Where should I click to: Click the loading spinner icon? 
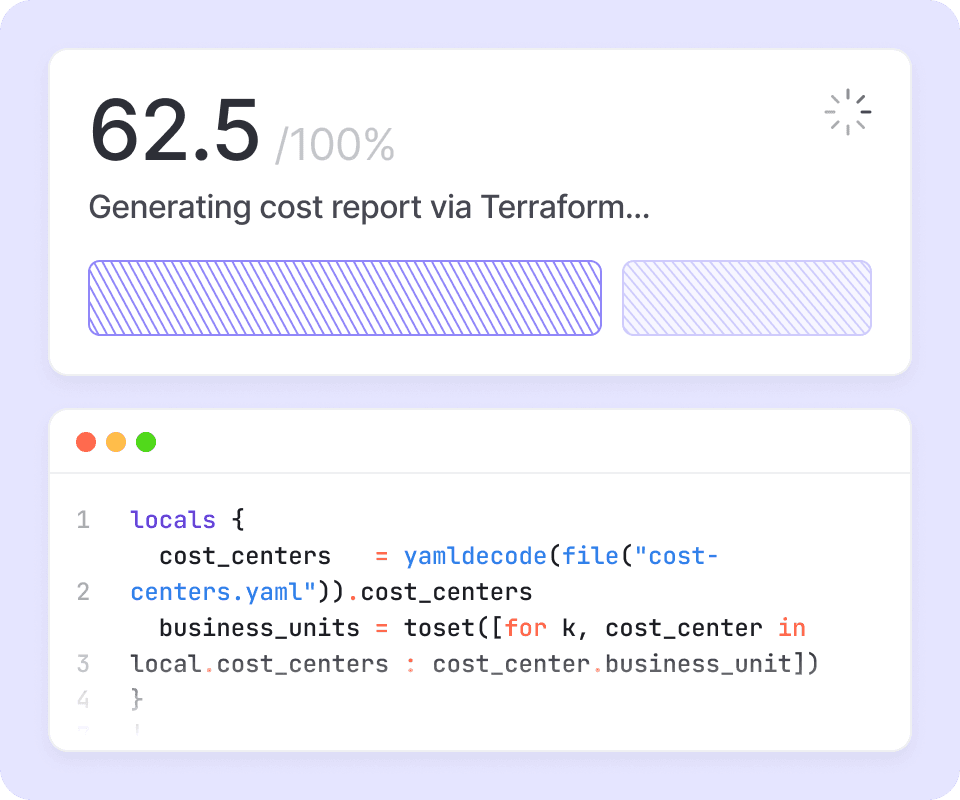(847, 112)
